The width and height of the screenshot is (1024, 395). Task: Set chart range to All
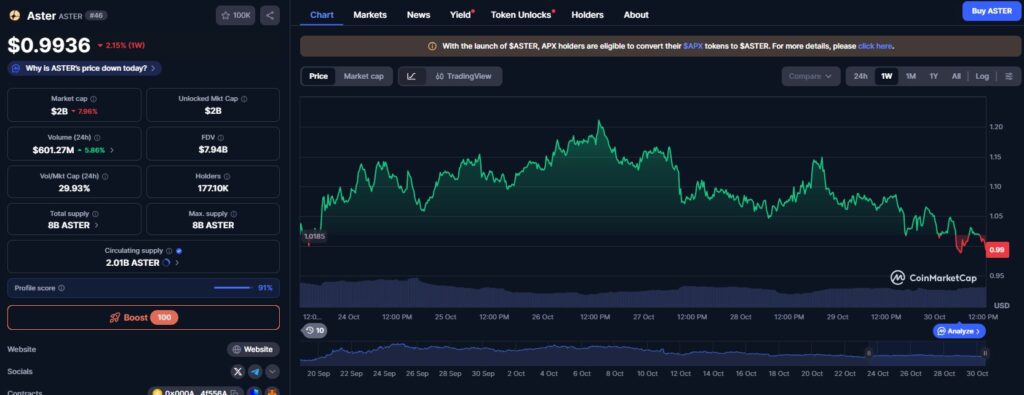956,76
